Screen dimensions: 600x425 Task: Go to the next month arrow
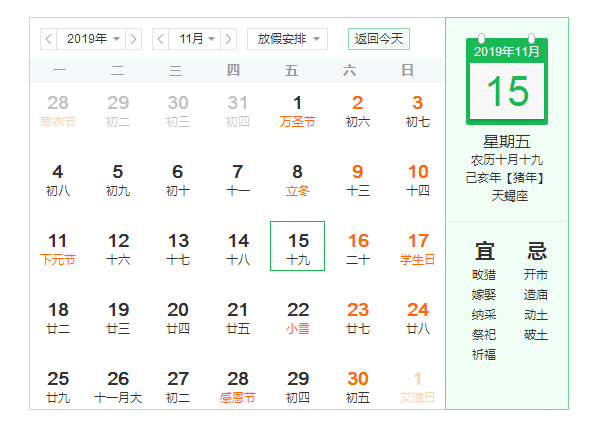232,39
